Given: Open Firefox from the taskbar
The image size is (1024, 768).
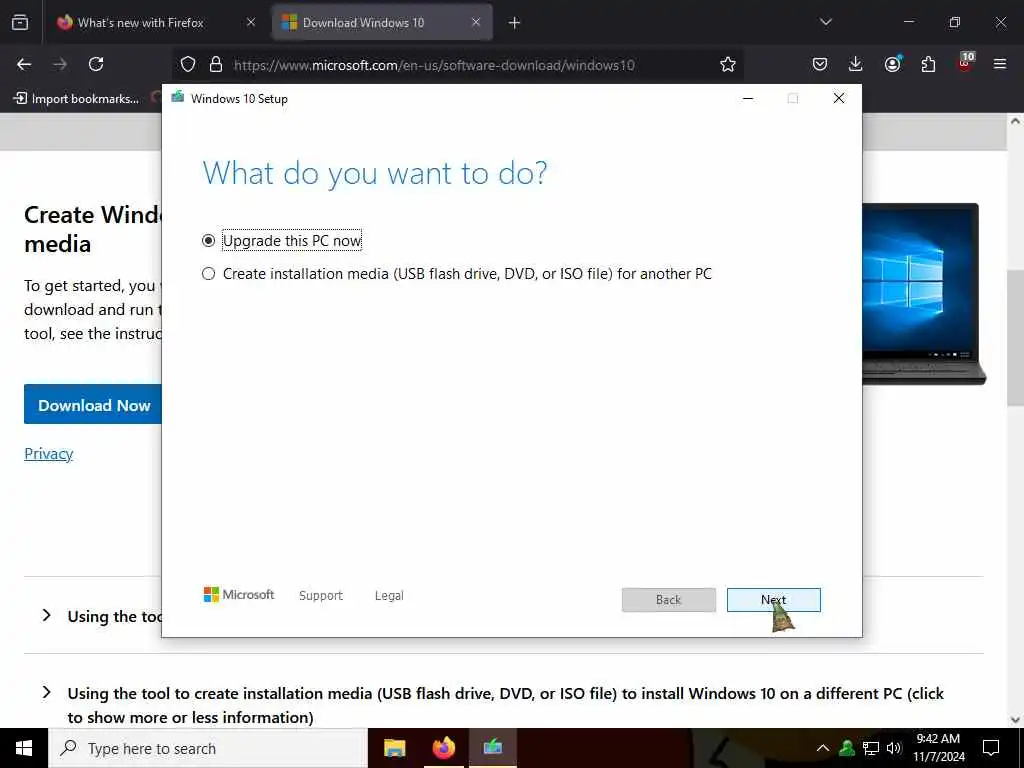Looking at the screenshot, I should coord(443,748).
